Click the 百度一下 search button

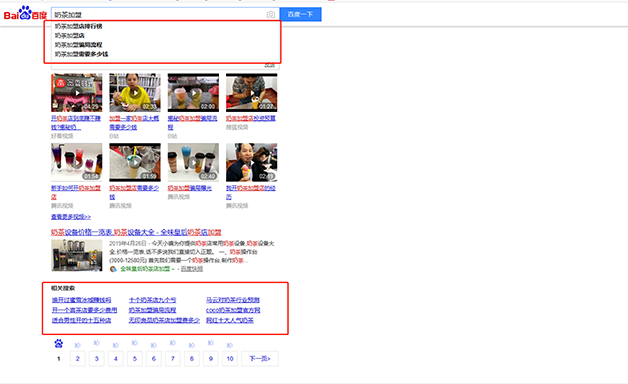click(x=300, y=14)
